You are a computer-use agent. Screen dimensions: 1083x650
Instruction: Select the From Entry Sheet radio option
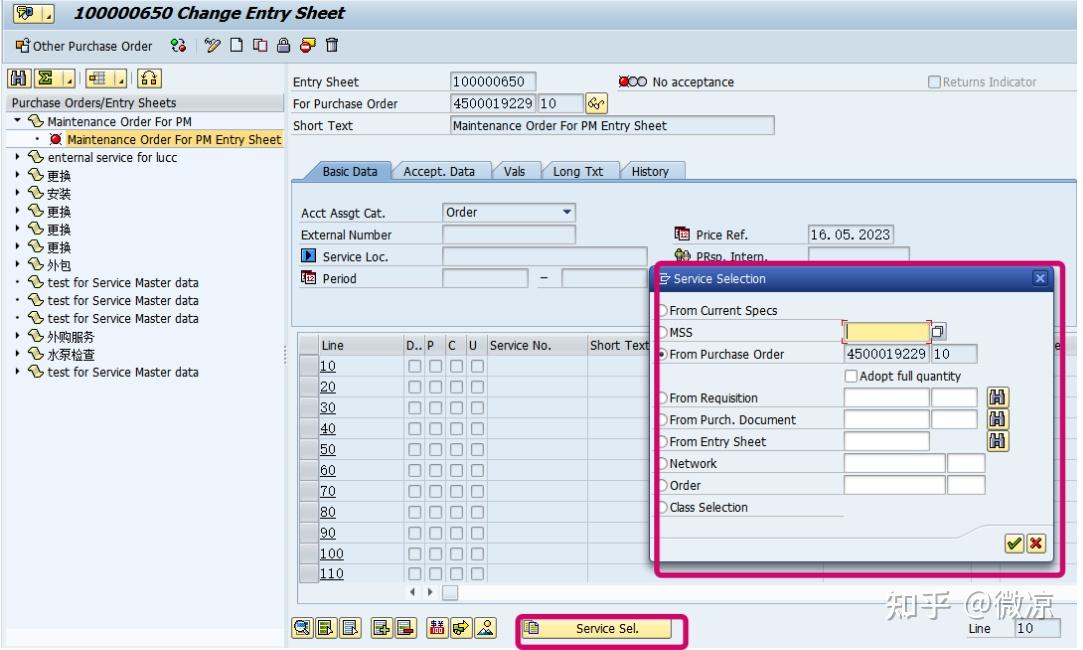point(663,441)
